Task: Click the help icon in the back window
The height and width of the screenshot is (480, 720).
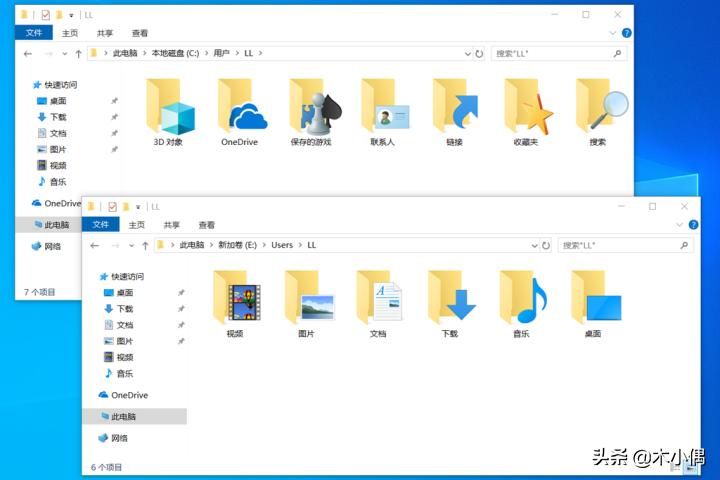Action: click(x=626, y=33)
